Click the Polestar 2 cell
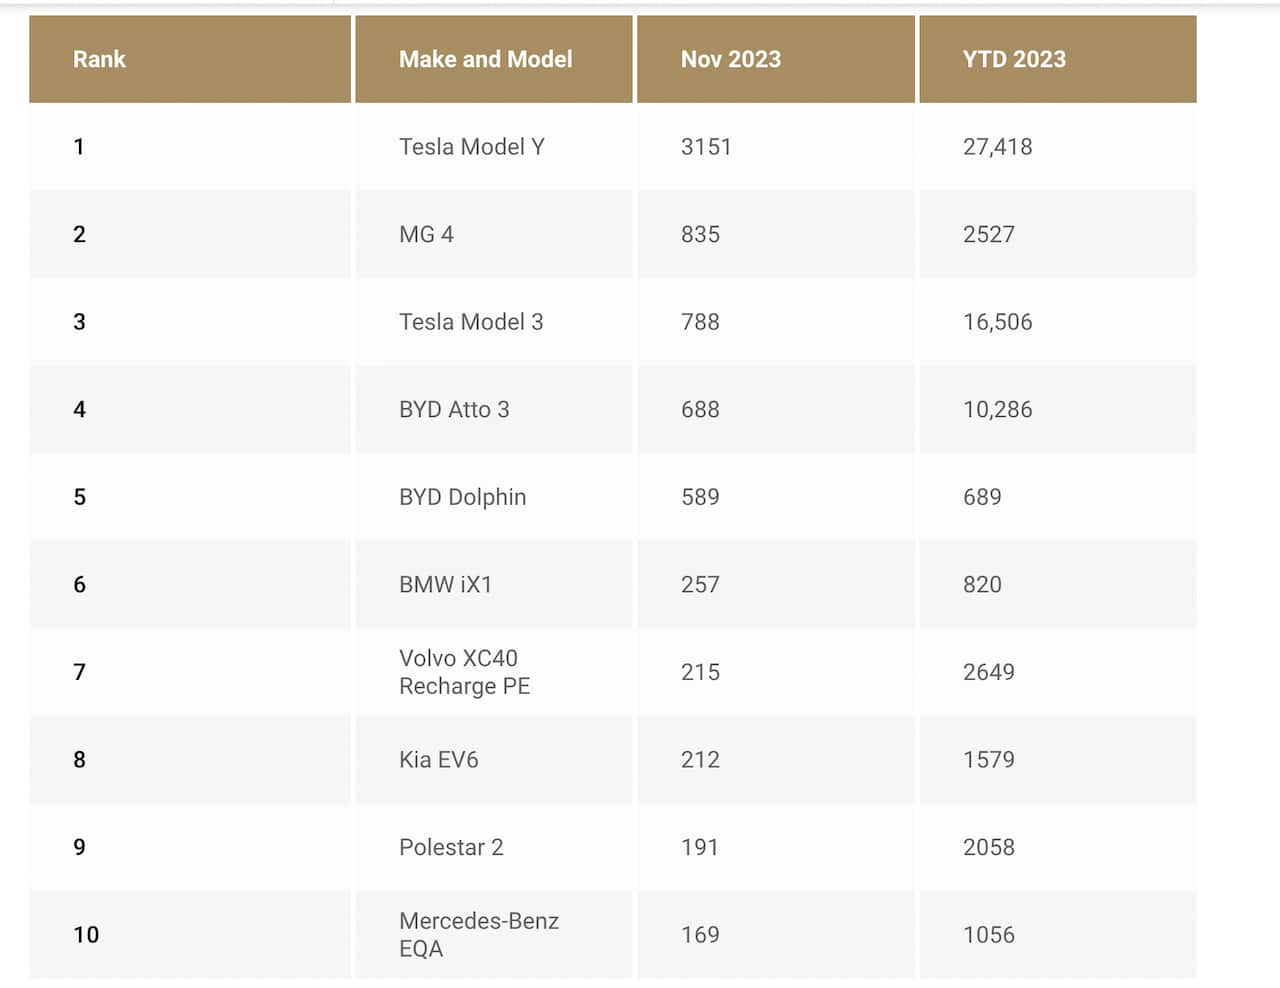The height and width of the screenshot is (988, 1280). [x=451, y=847]
